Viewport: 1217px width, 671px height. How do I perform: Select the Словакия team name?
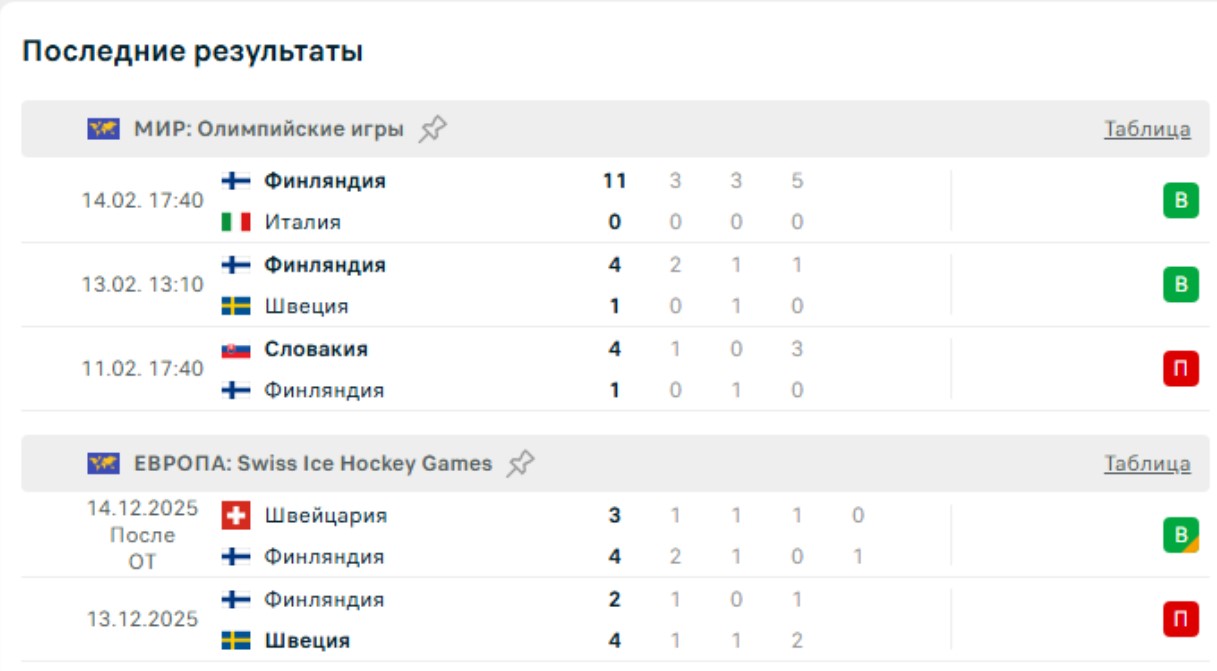pos(316,349)
